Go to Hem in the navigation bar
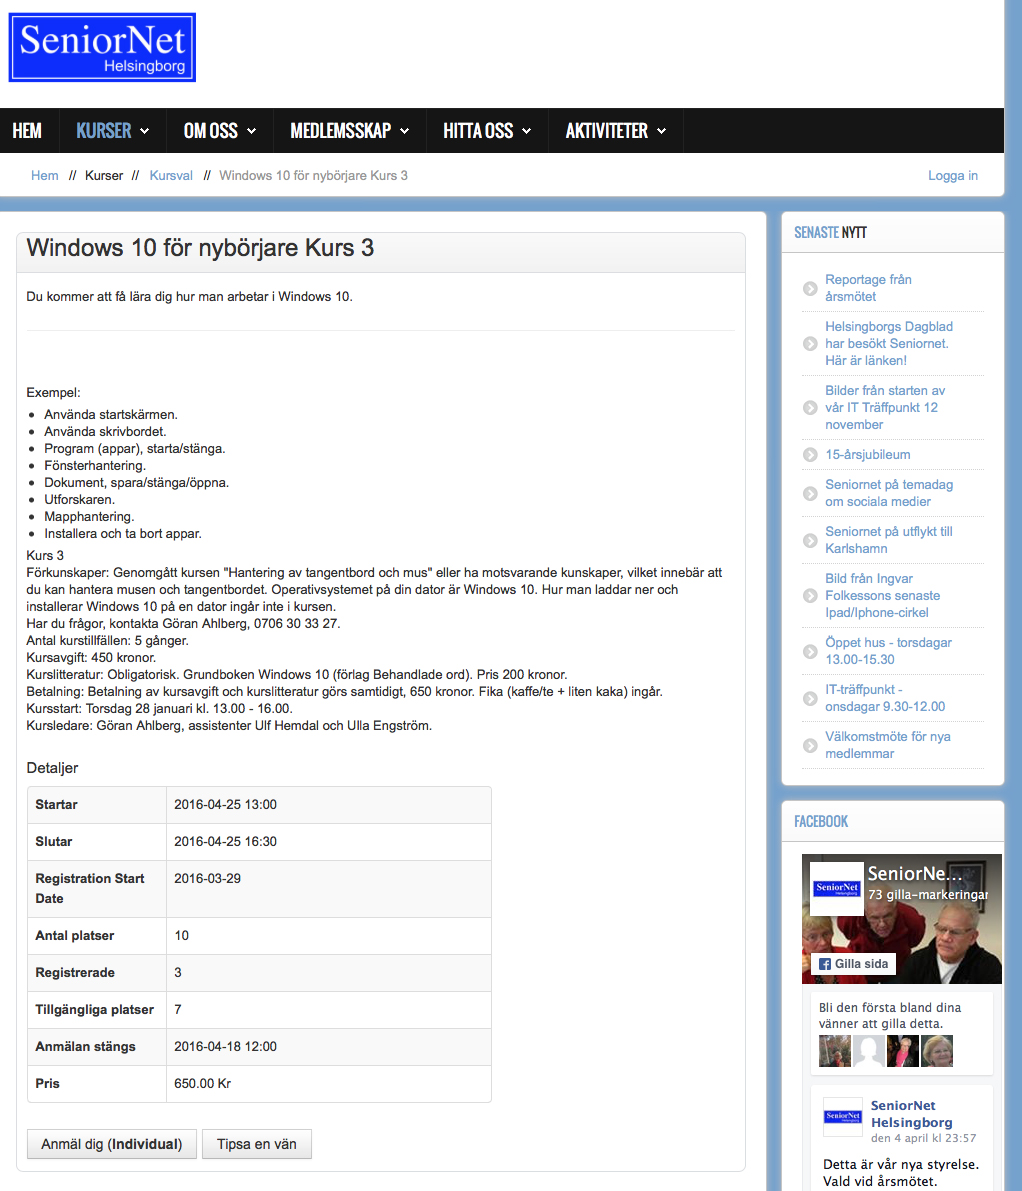 pos(27,131)
